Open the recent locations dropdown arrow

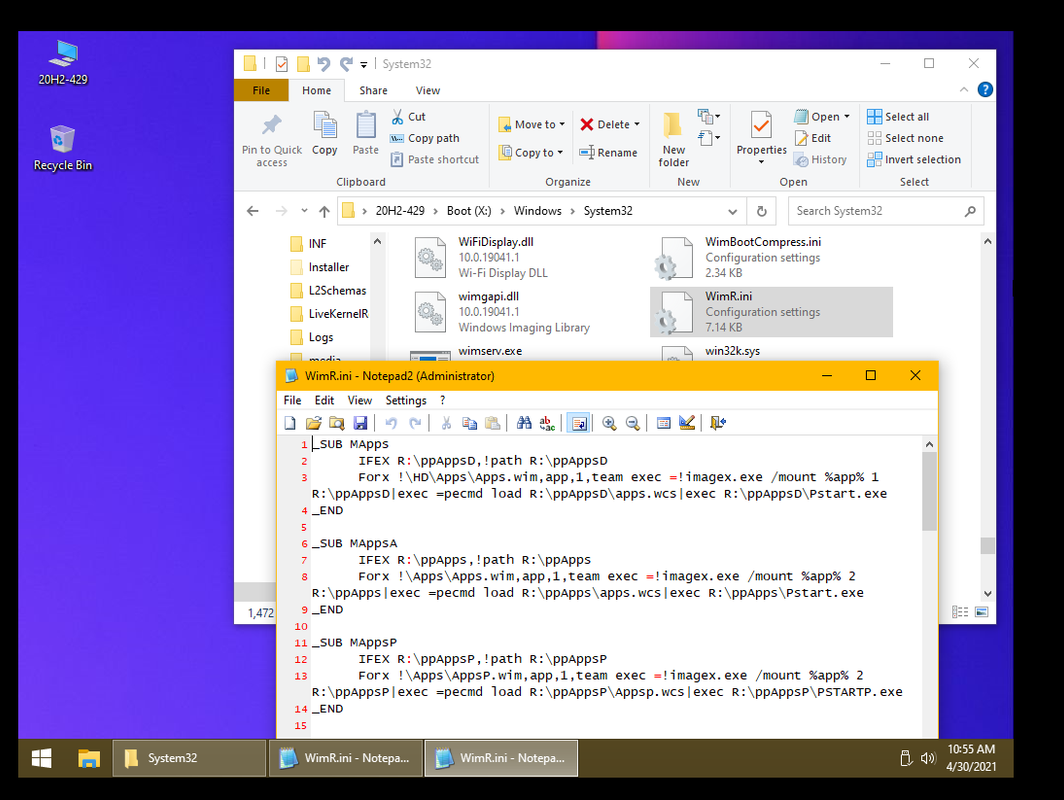tap(304, 211)
